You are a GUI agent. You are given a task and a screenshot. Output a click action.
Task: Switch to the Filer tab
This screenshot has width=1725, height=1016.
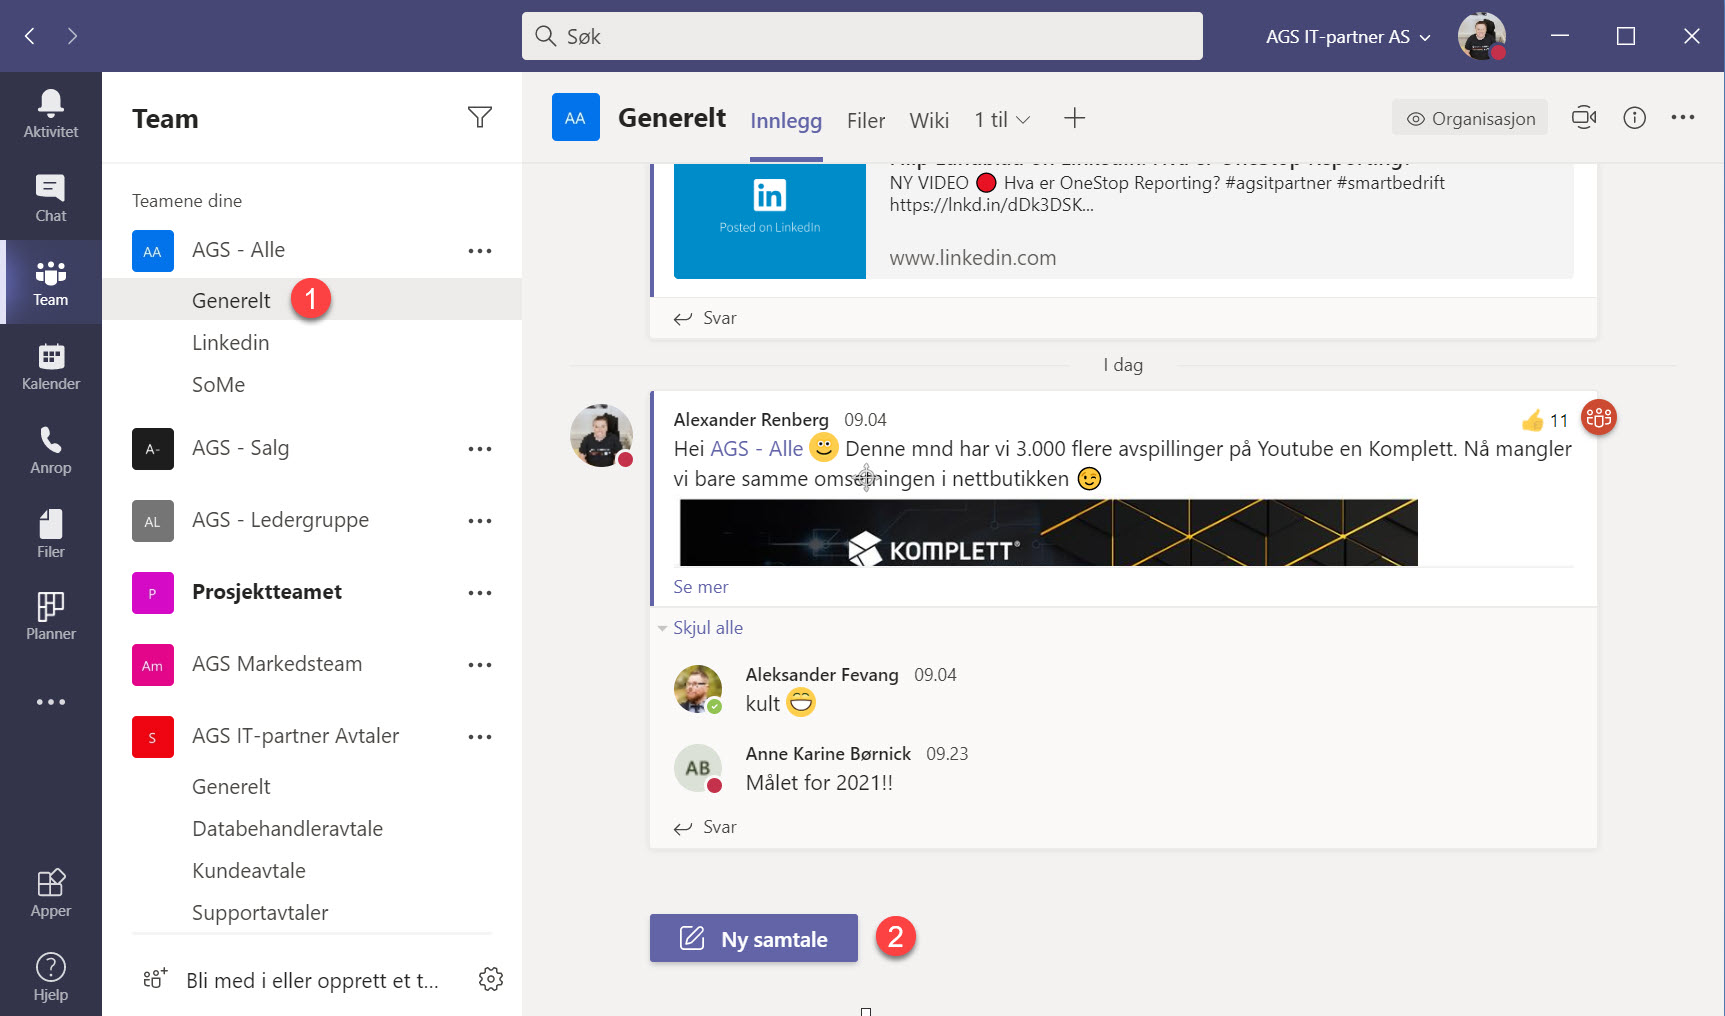[865, 120]
